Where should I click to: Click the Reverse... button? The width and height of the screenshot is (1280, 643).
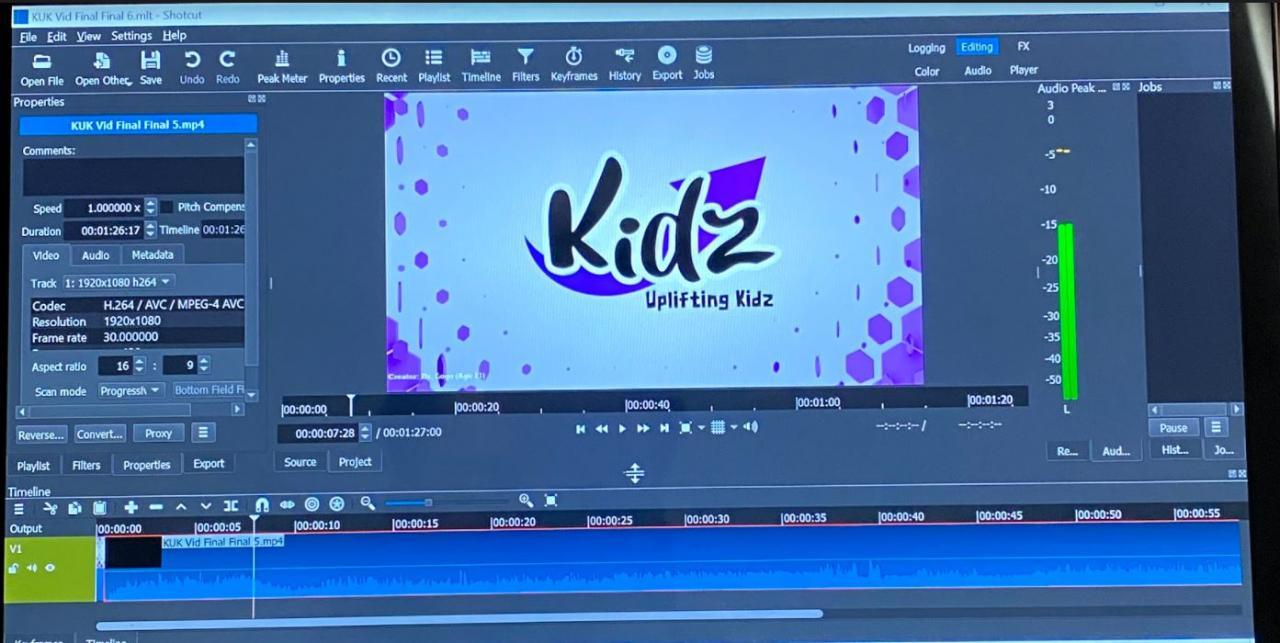click(42, 434)
